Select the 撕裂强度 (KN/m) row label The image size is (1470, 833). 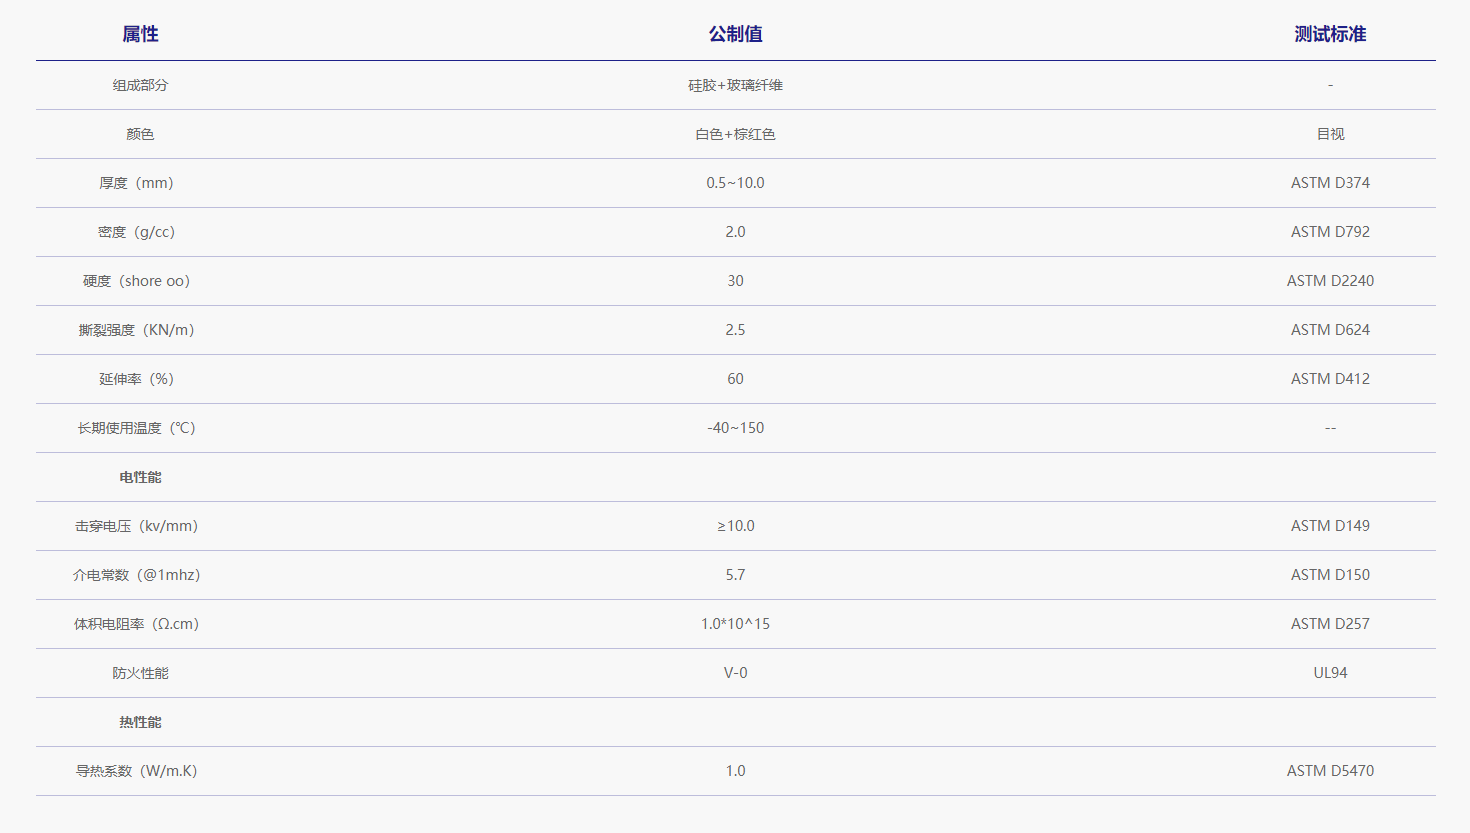[137, 330]
